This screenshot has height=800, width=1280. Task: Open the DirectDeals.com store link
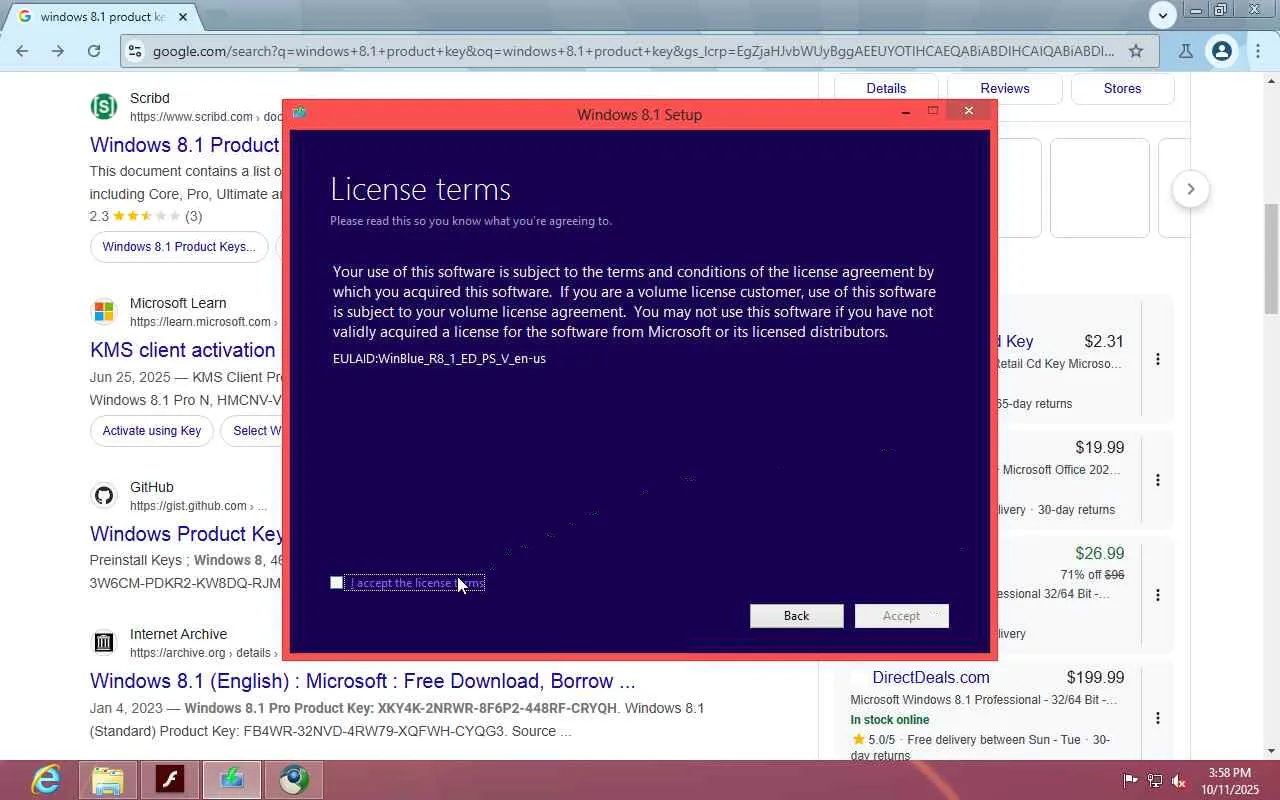930,678
